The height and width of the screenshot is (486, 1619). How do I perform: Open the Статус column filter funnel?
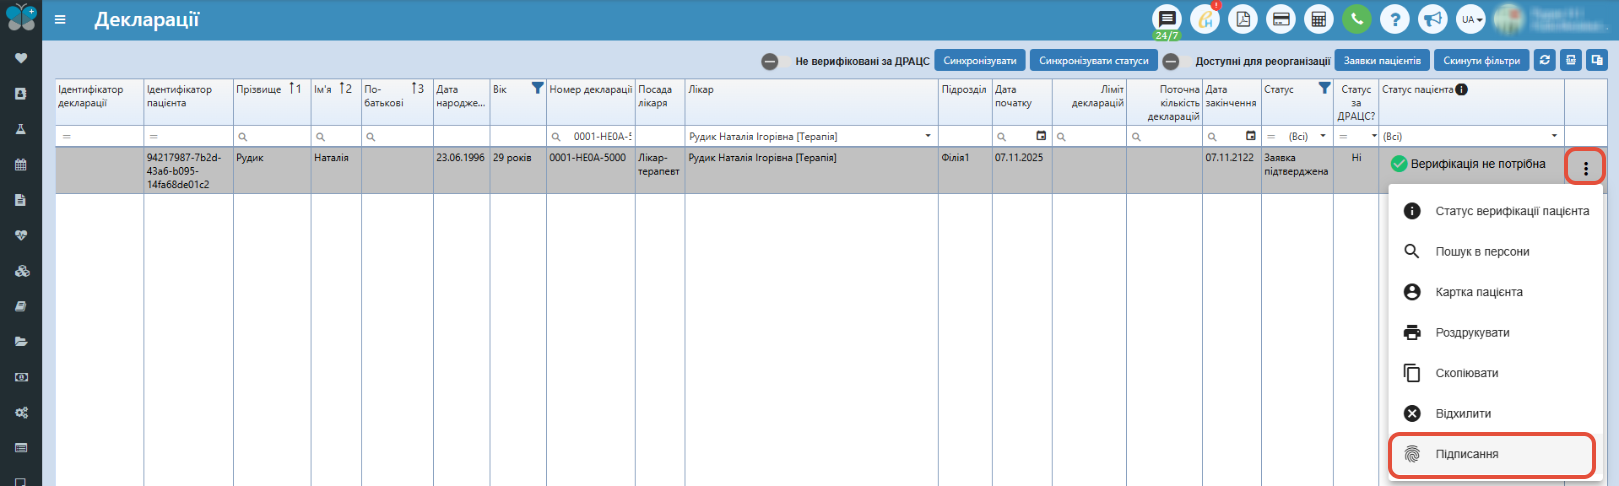click(x=1324, y=89)
